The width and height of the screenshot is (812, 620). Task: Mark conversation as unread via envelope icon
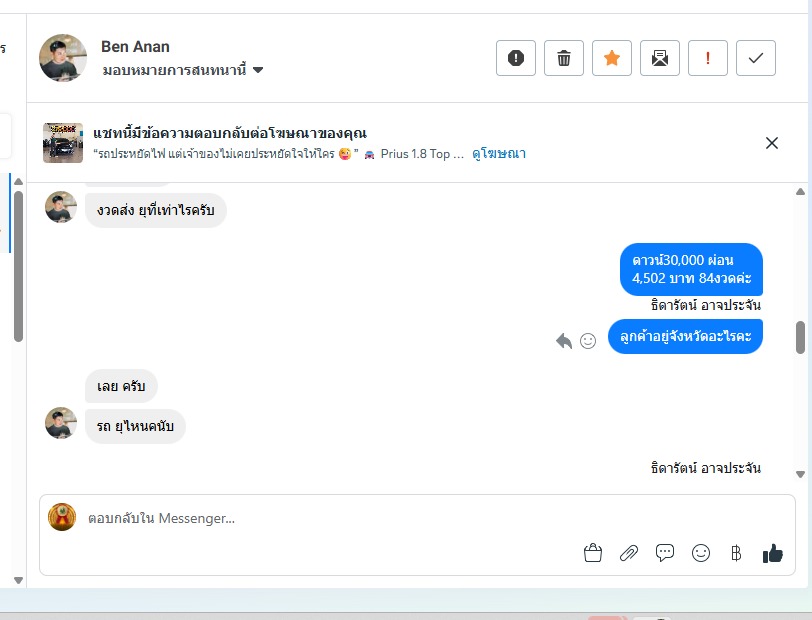pyautogui.click(x=660, y=58)
